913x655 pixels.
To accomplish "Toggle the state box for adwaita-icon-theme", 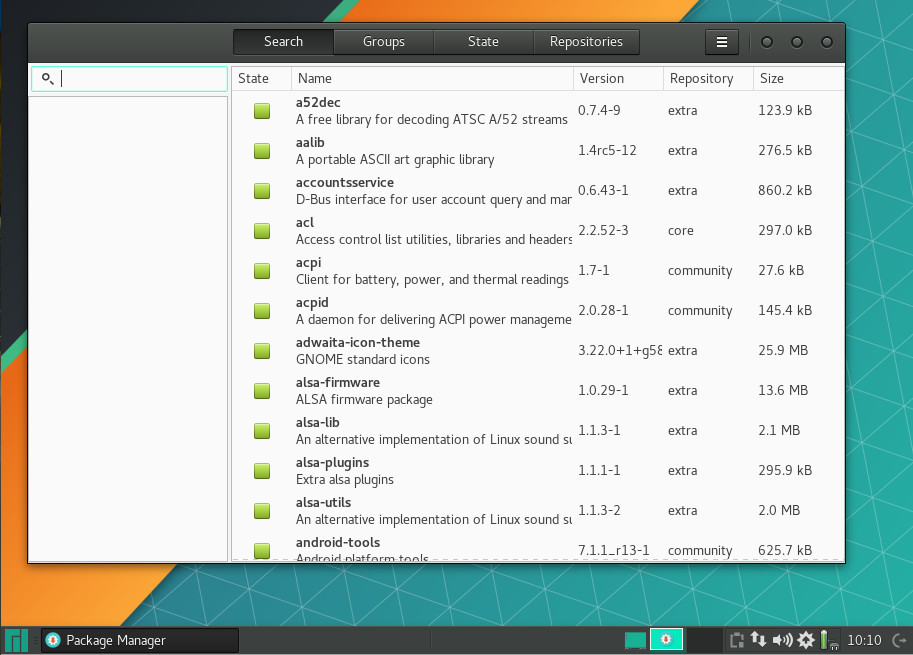I will [261, 351].
